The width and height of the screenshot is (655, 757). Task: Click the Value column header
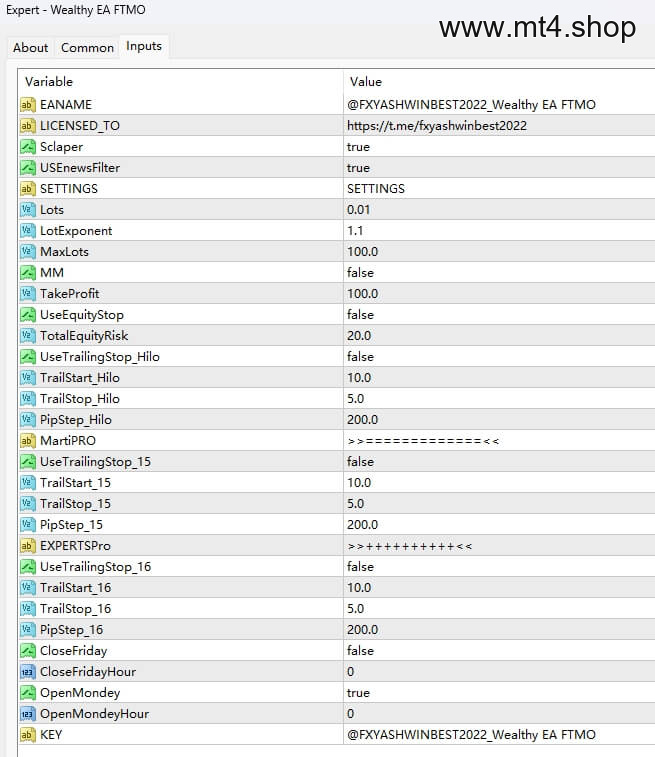pos(365,82)
